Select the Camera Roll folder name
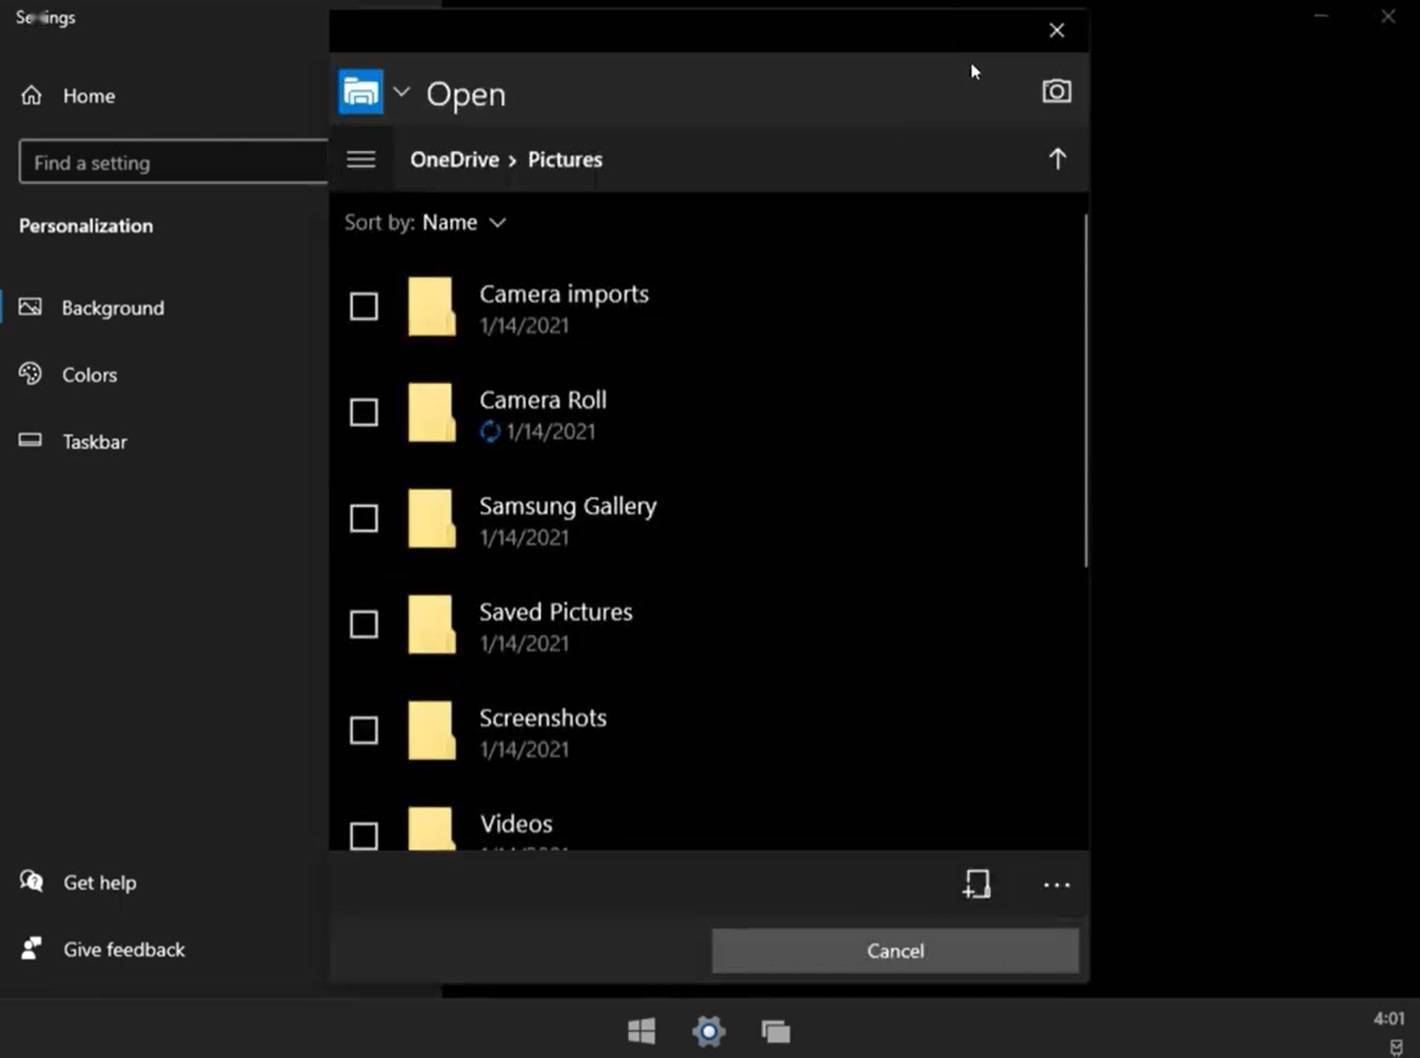Screen dimensions: 1420x1058 point(543,400)
